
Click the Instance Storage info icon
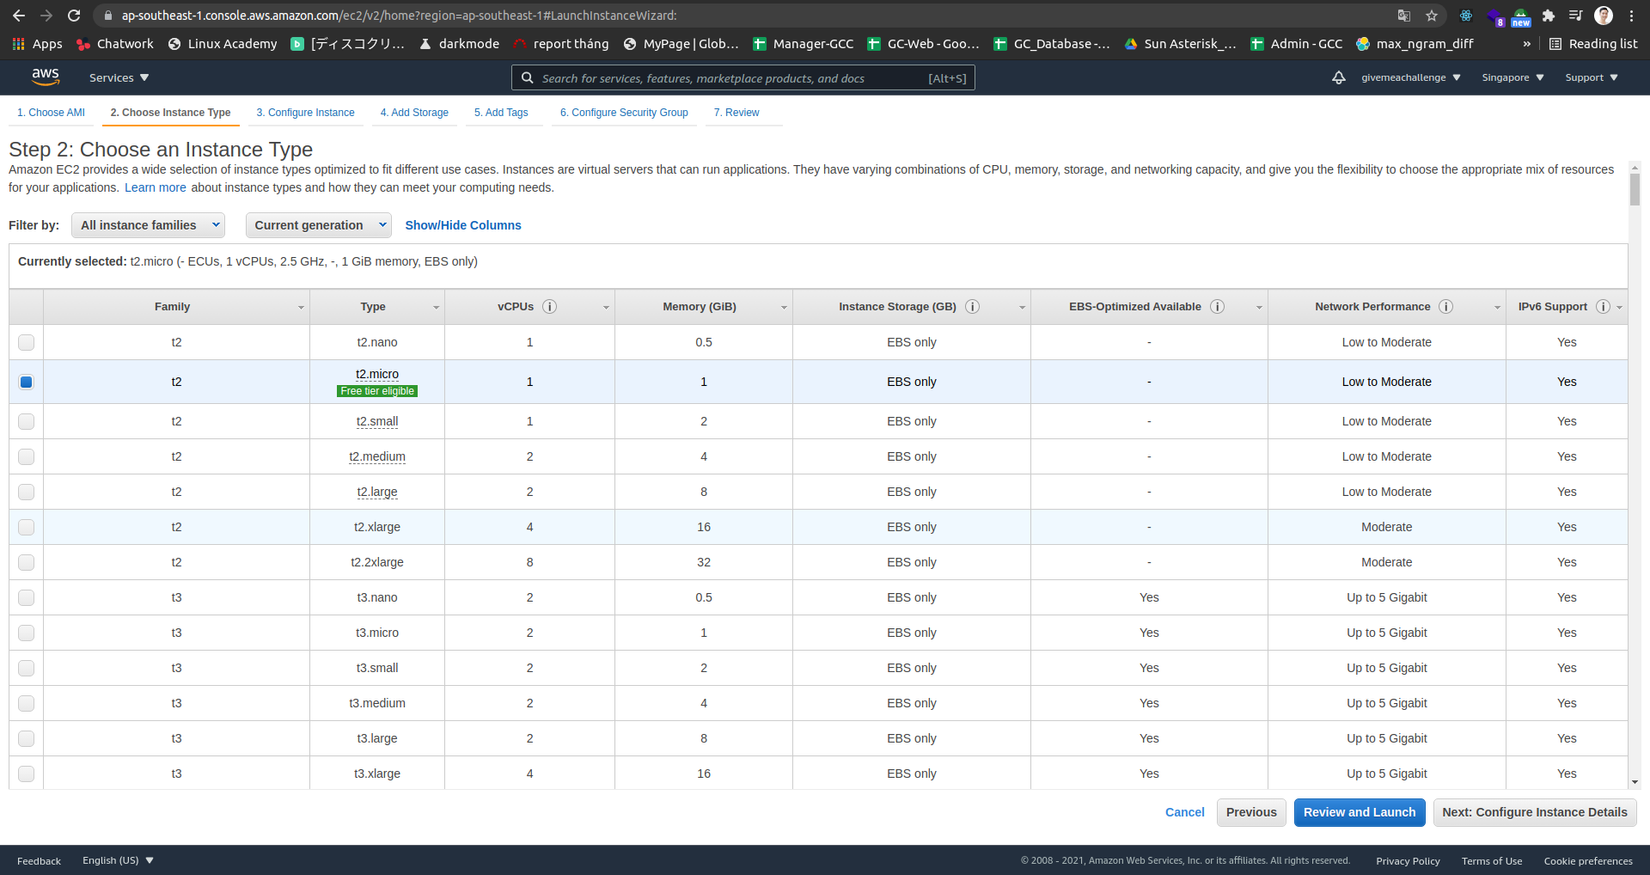click(972, 307)
